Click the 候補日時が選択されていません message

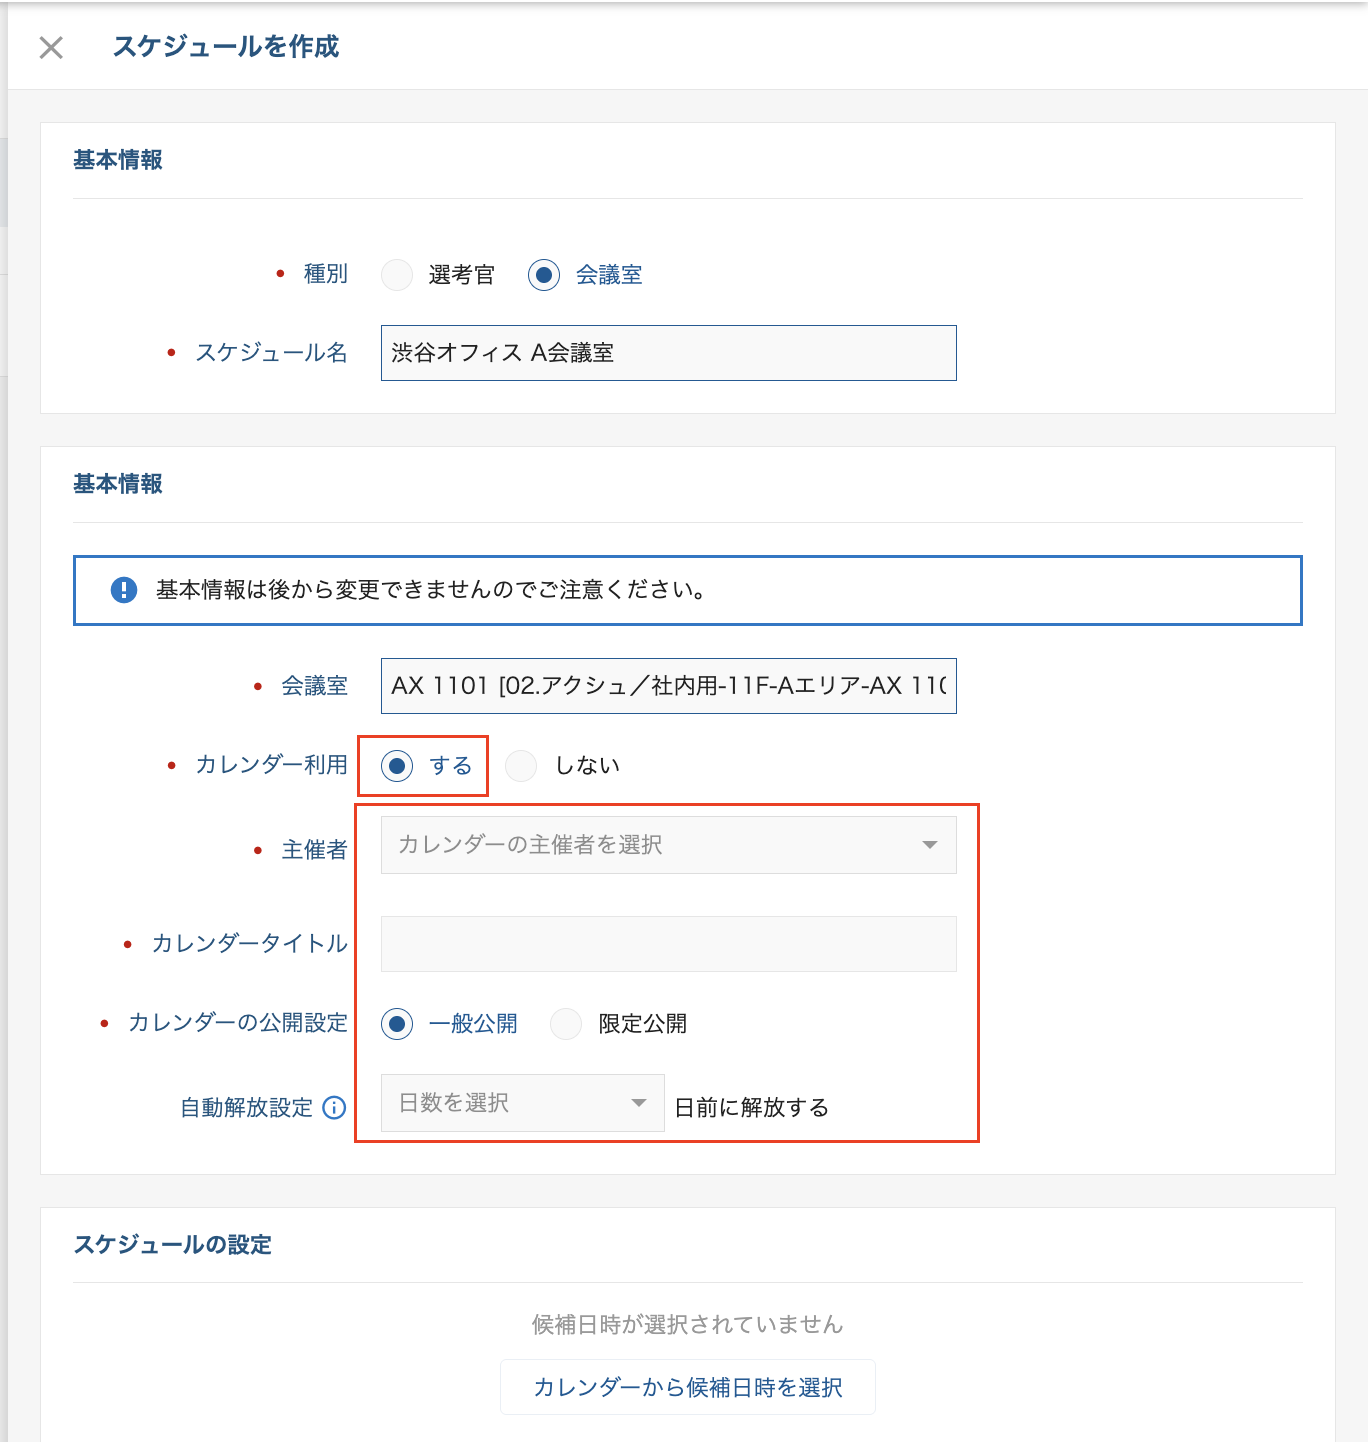(687, 1325)
